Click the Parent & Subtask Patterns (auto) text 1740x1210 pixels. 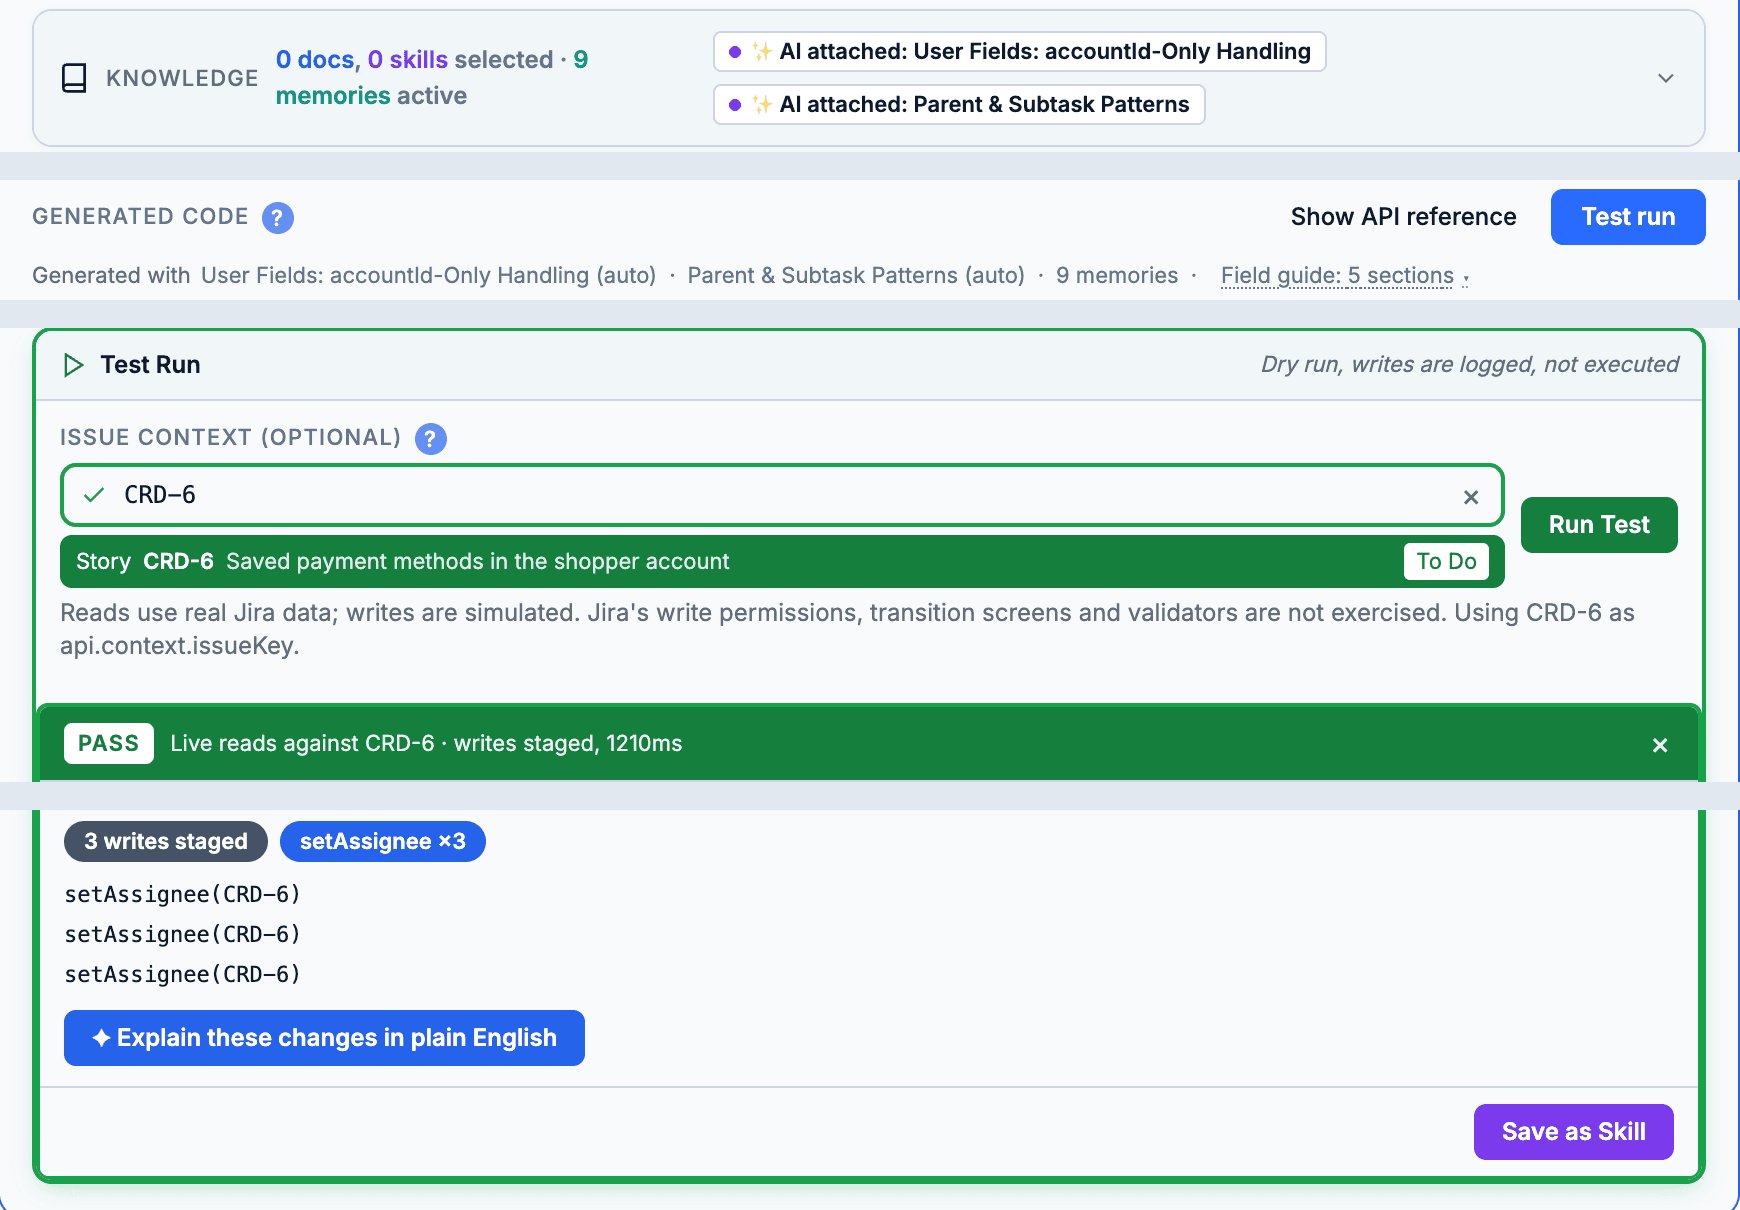[856, 275]
